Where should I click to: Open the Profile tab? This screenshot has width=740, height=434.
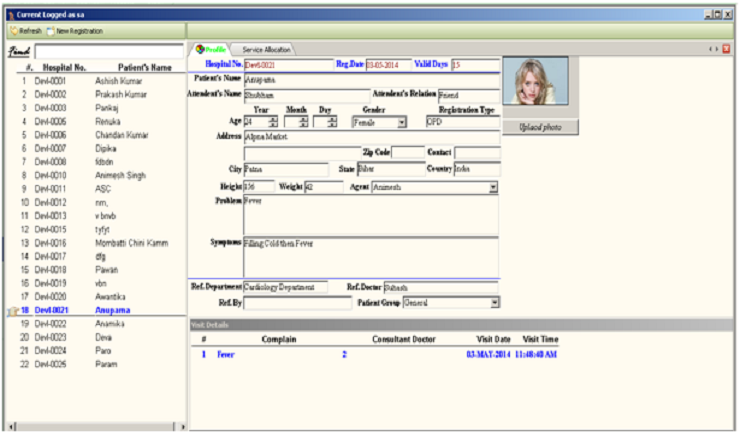pyautogui.click(x=213, y=49)
